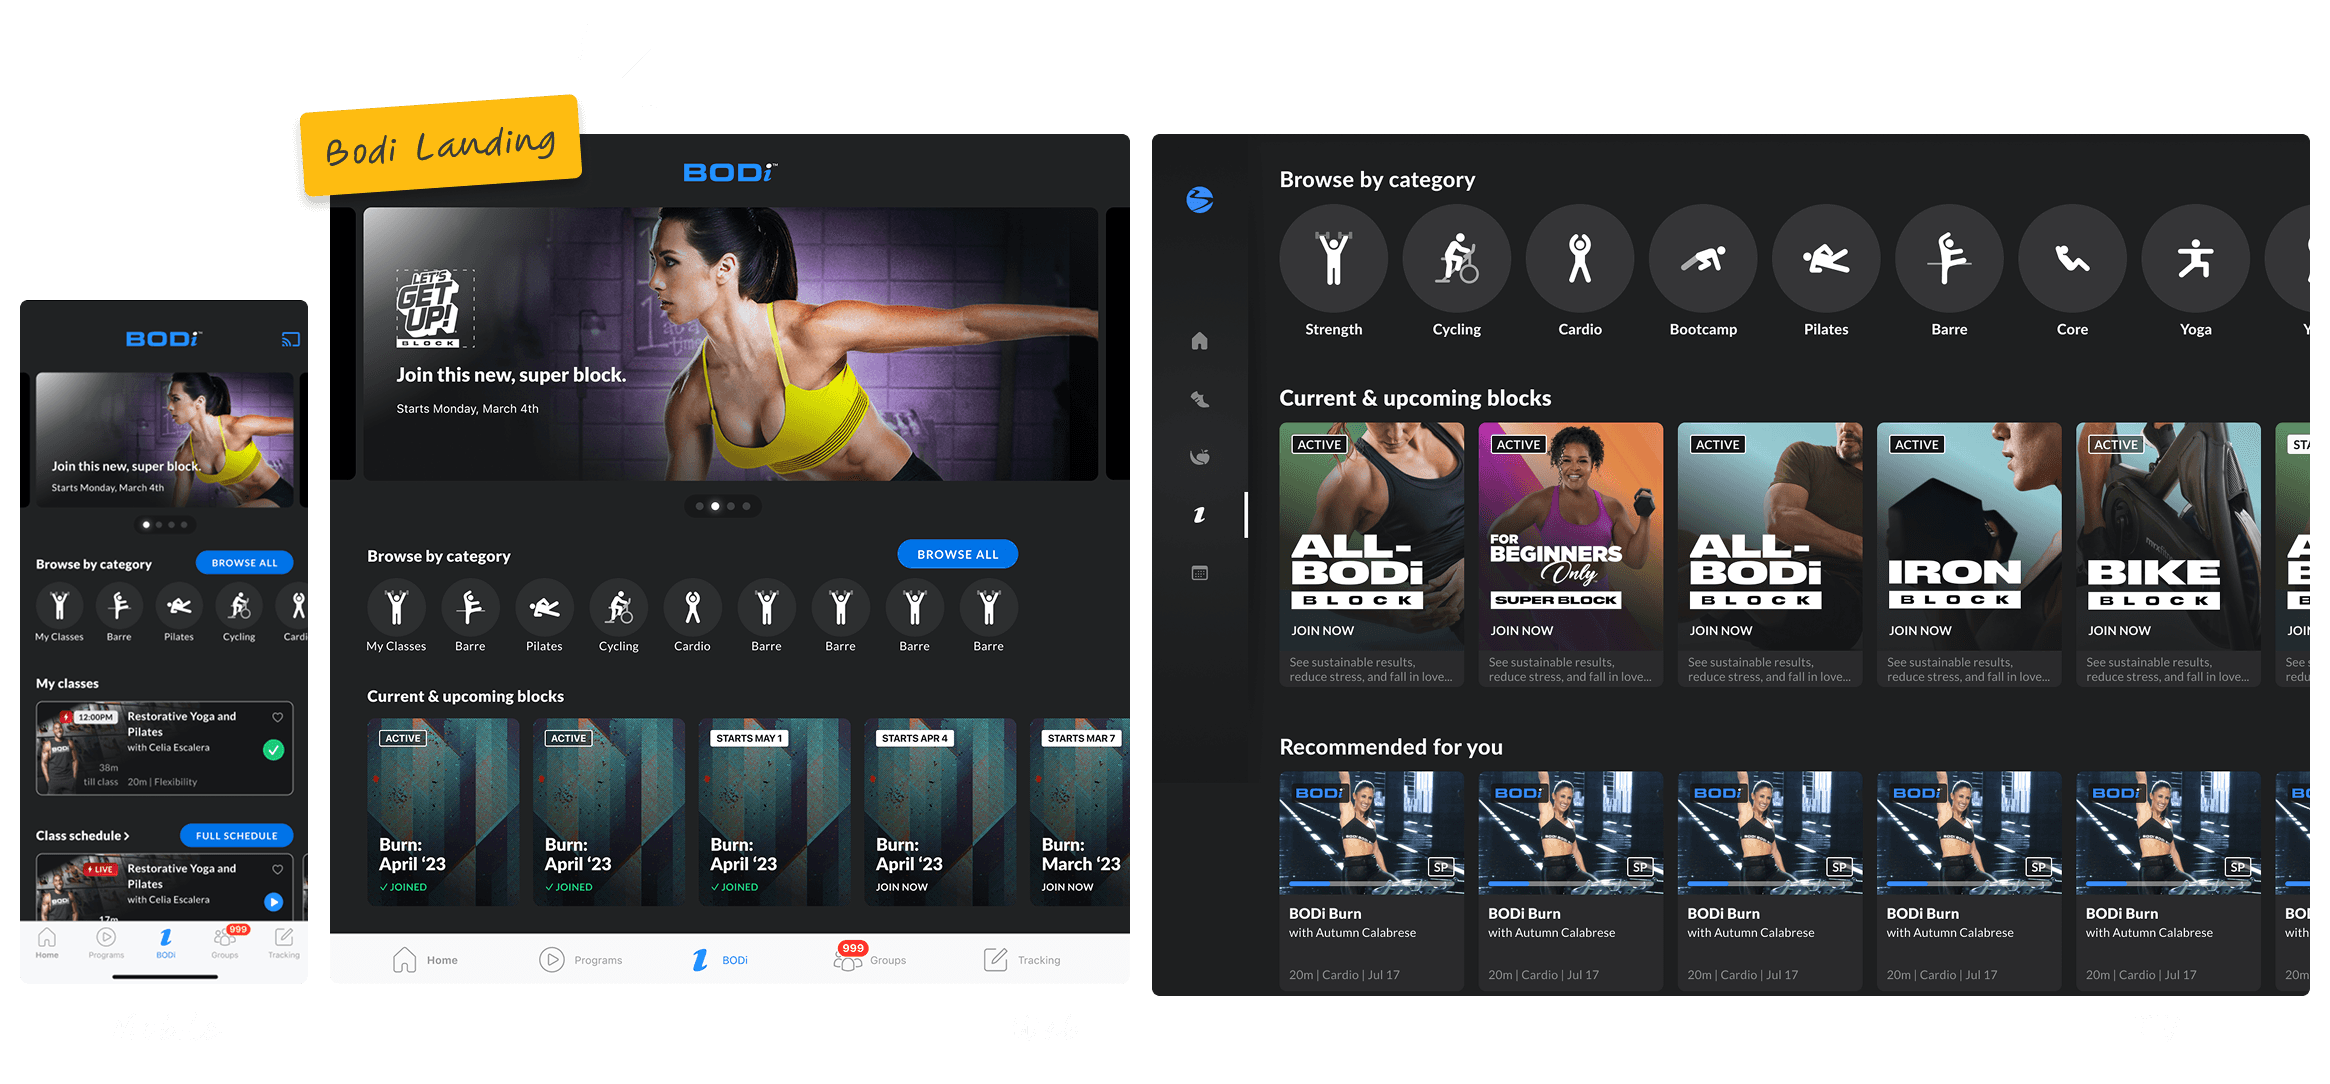2330x1084 pixels.
Task: Choose the Yoga category icon on TV
Action: (x=2195, y=259)
